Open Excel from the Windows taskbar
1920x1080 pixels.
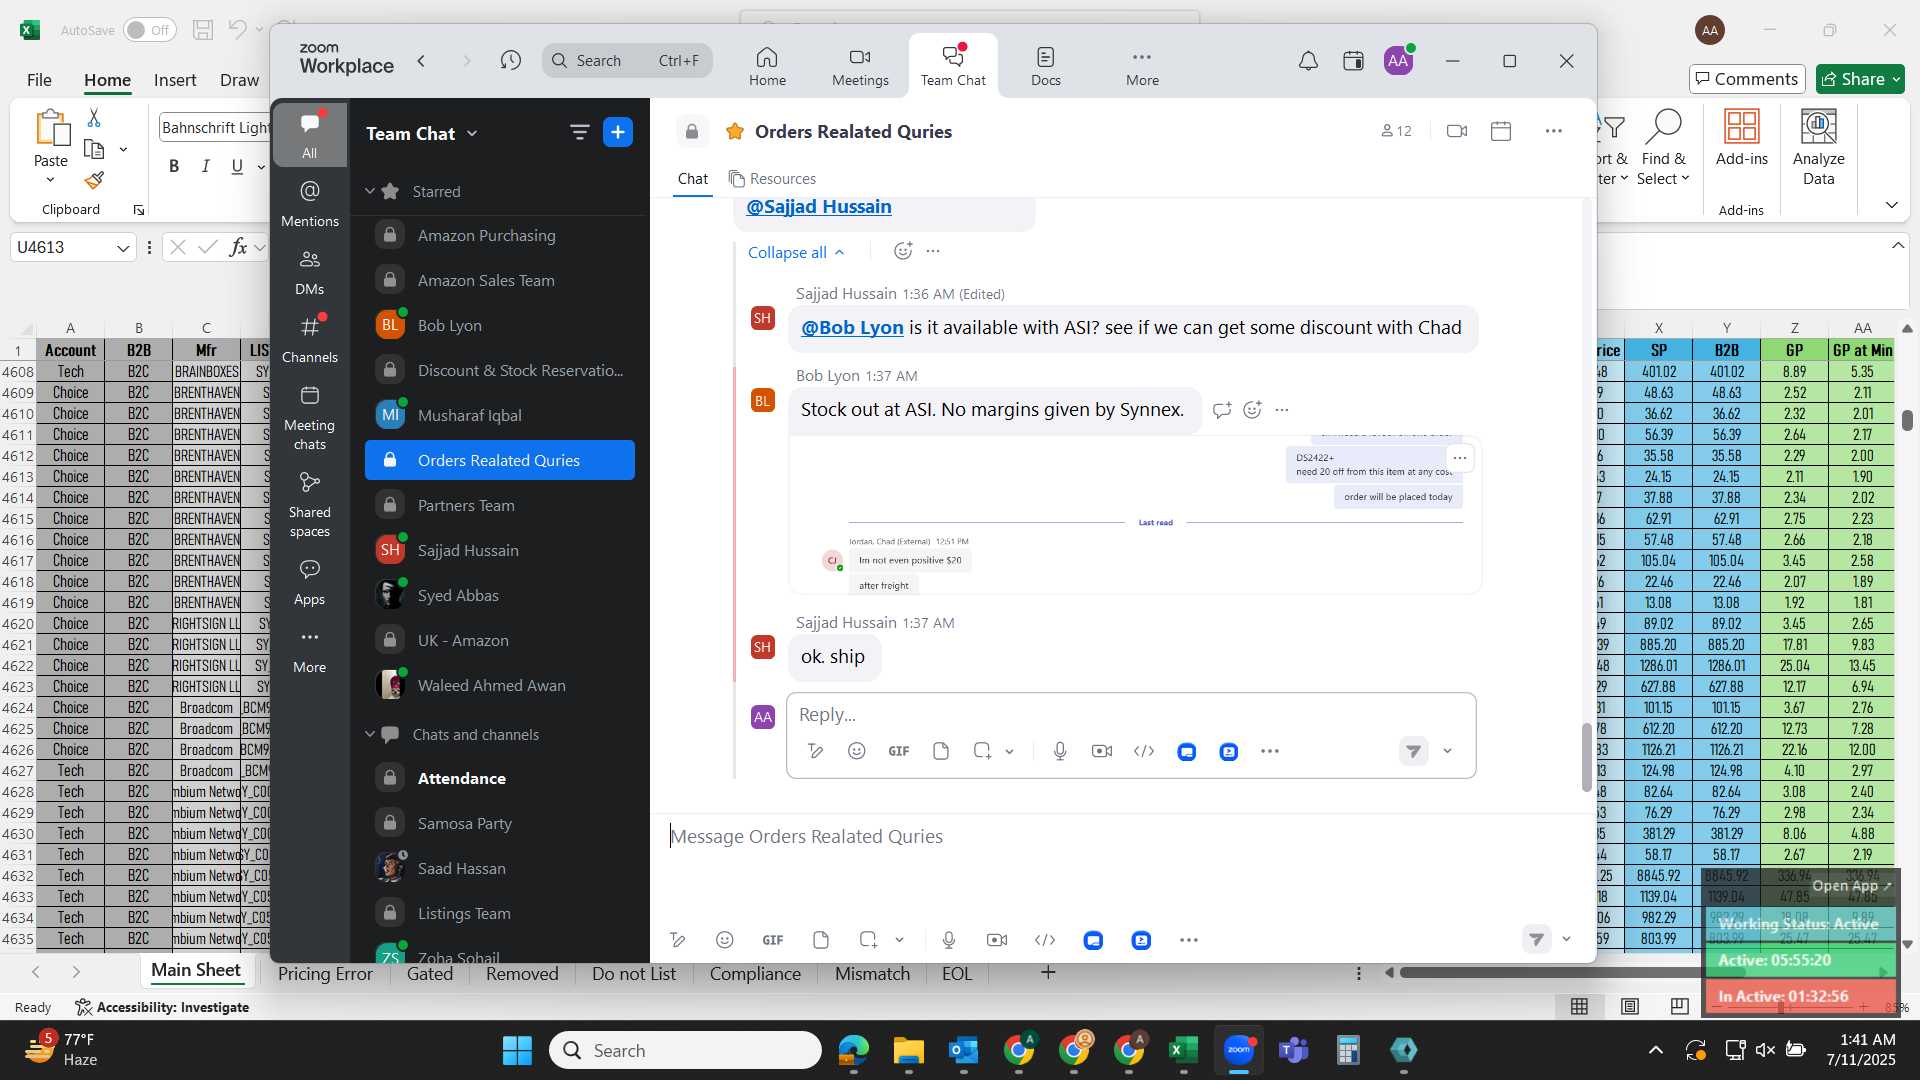[x=1183, y=1050]
